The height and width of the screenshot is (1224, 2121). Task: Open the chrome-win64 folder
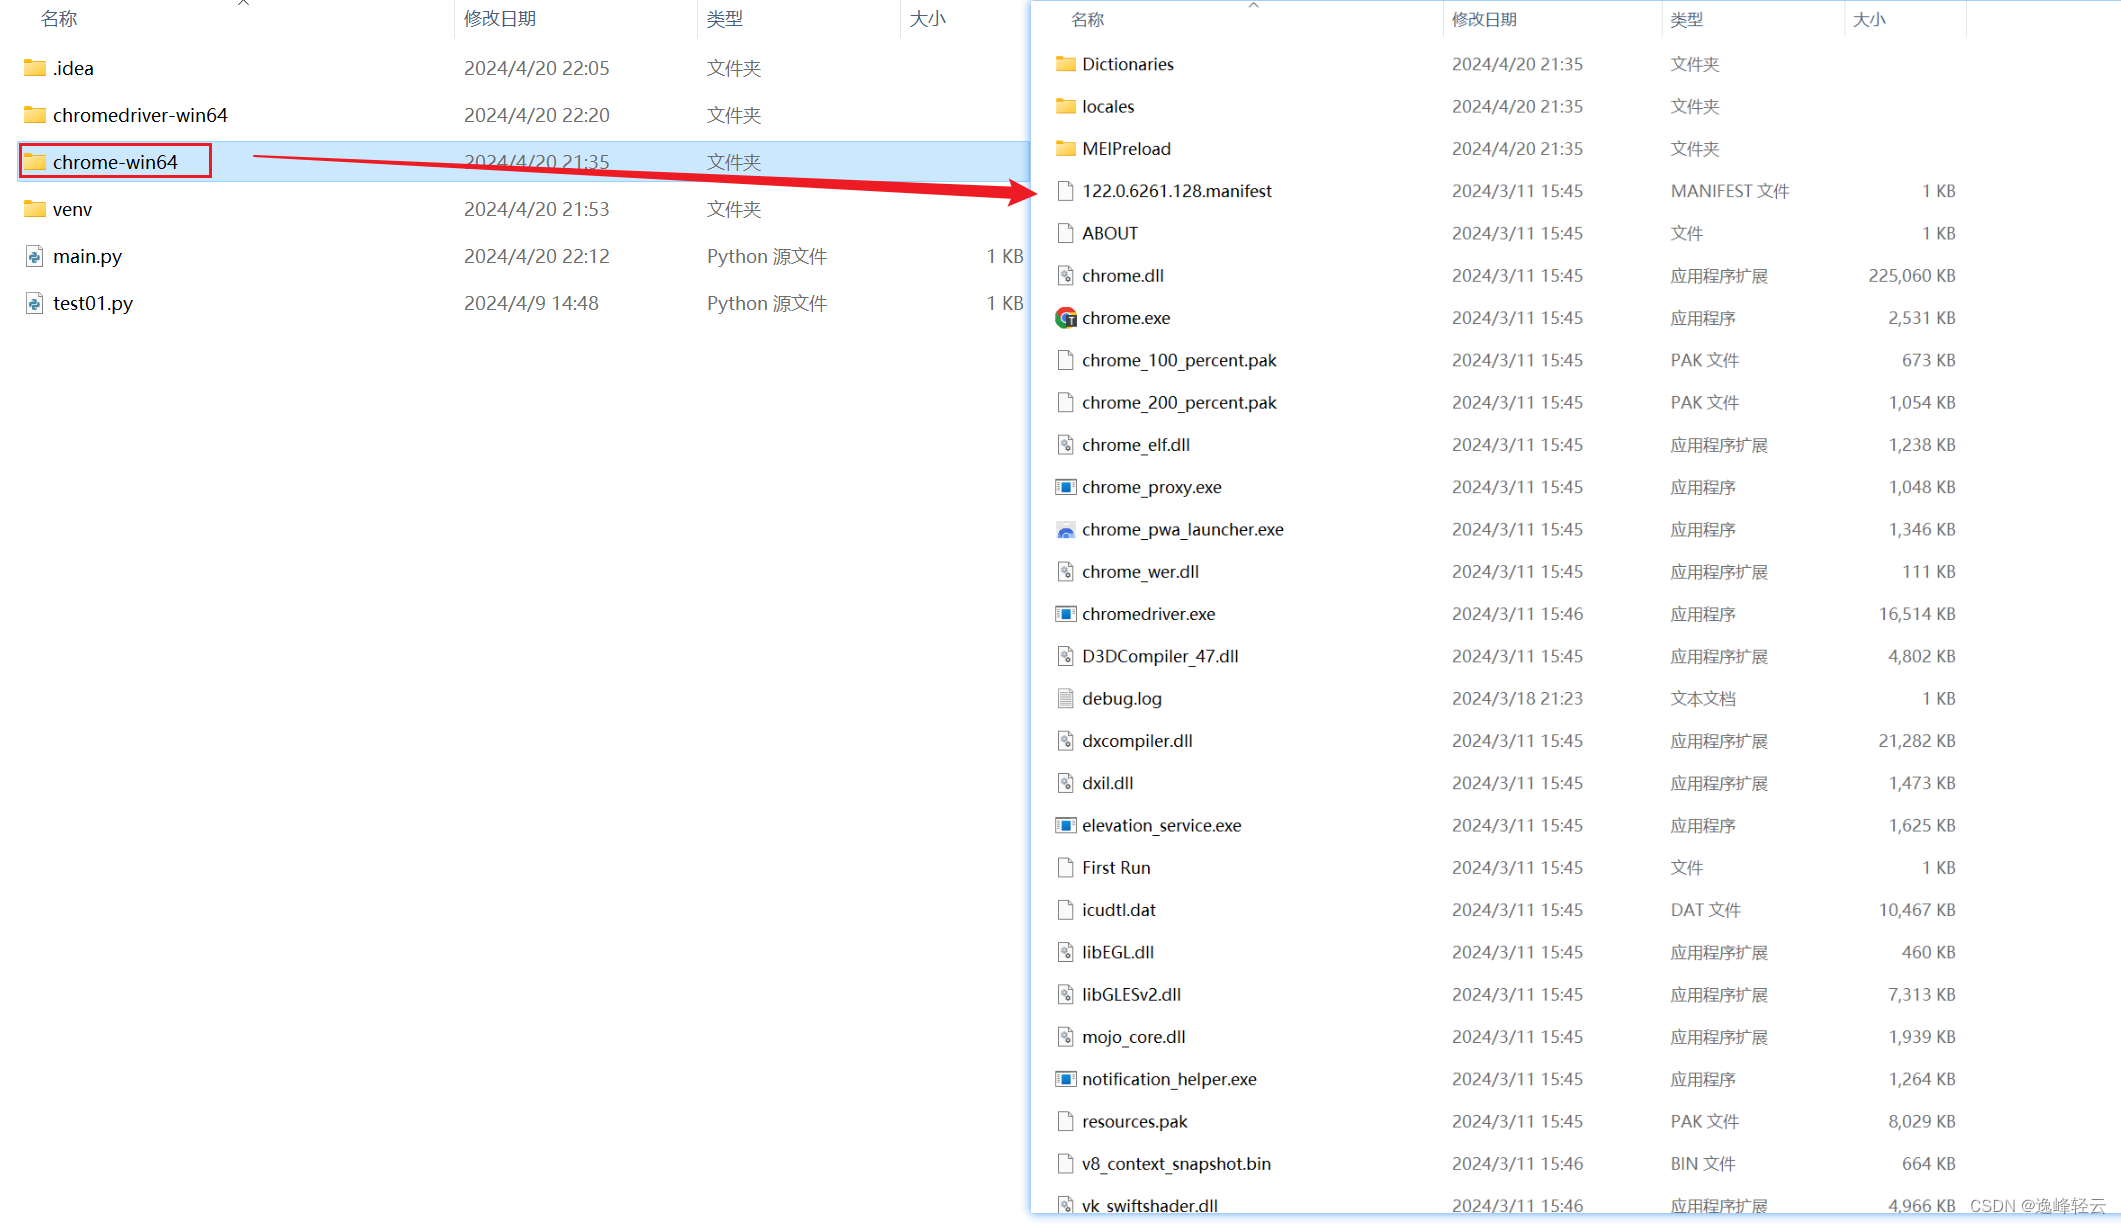(117, 160)
